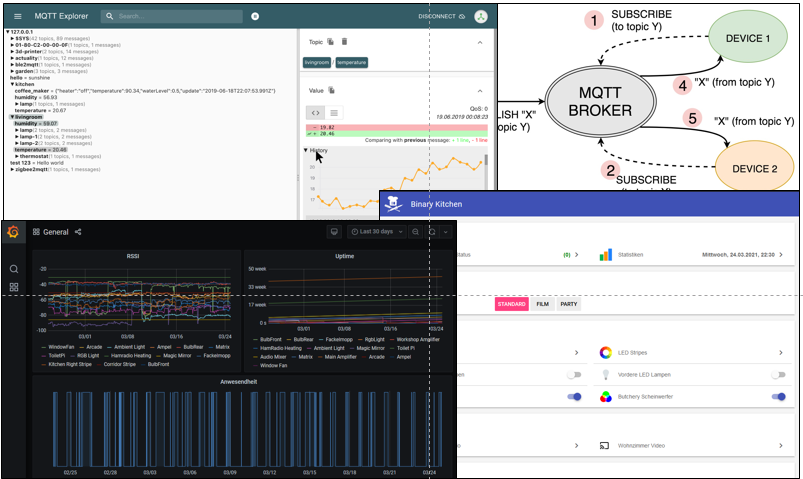Open the MQTT Explorer hamburger menu
This screenshot has height=479, width=803.
coord(18,16)
